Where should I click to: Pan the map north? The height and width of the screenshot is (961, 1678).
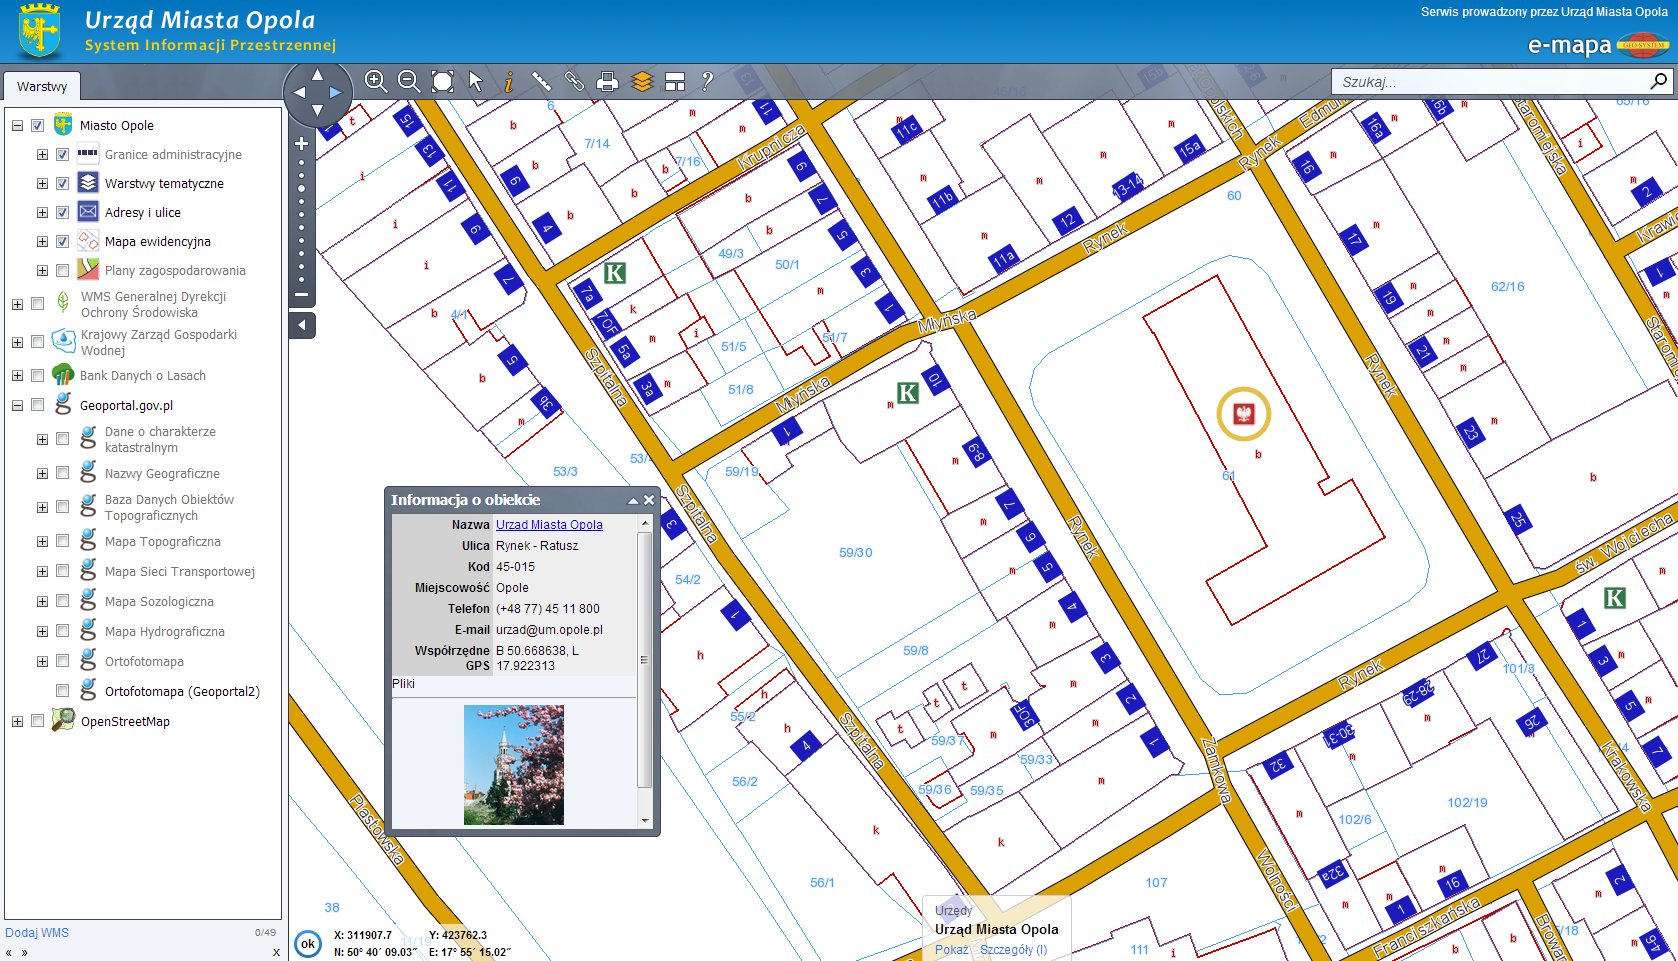[x=317, y=74]
